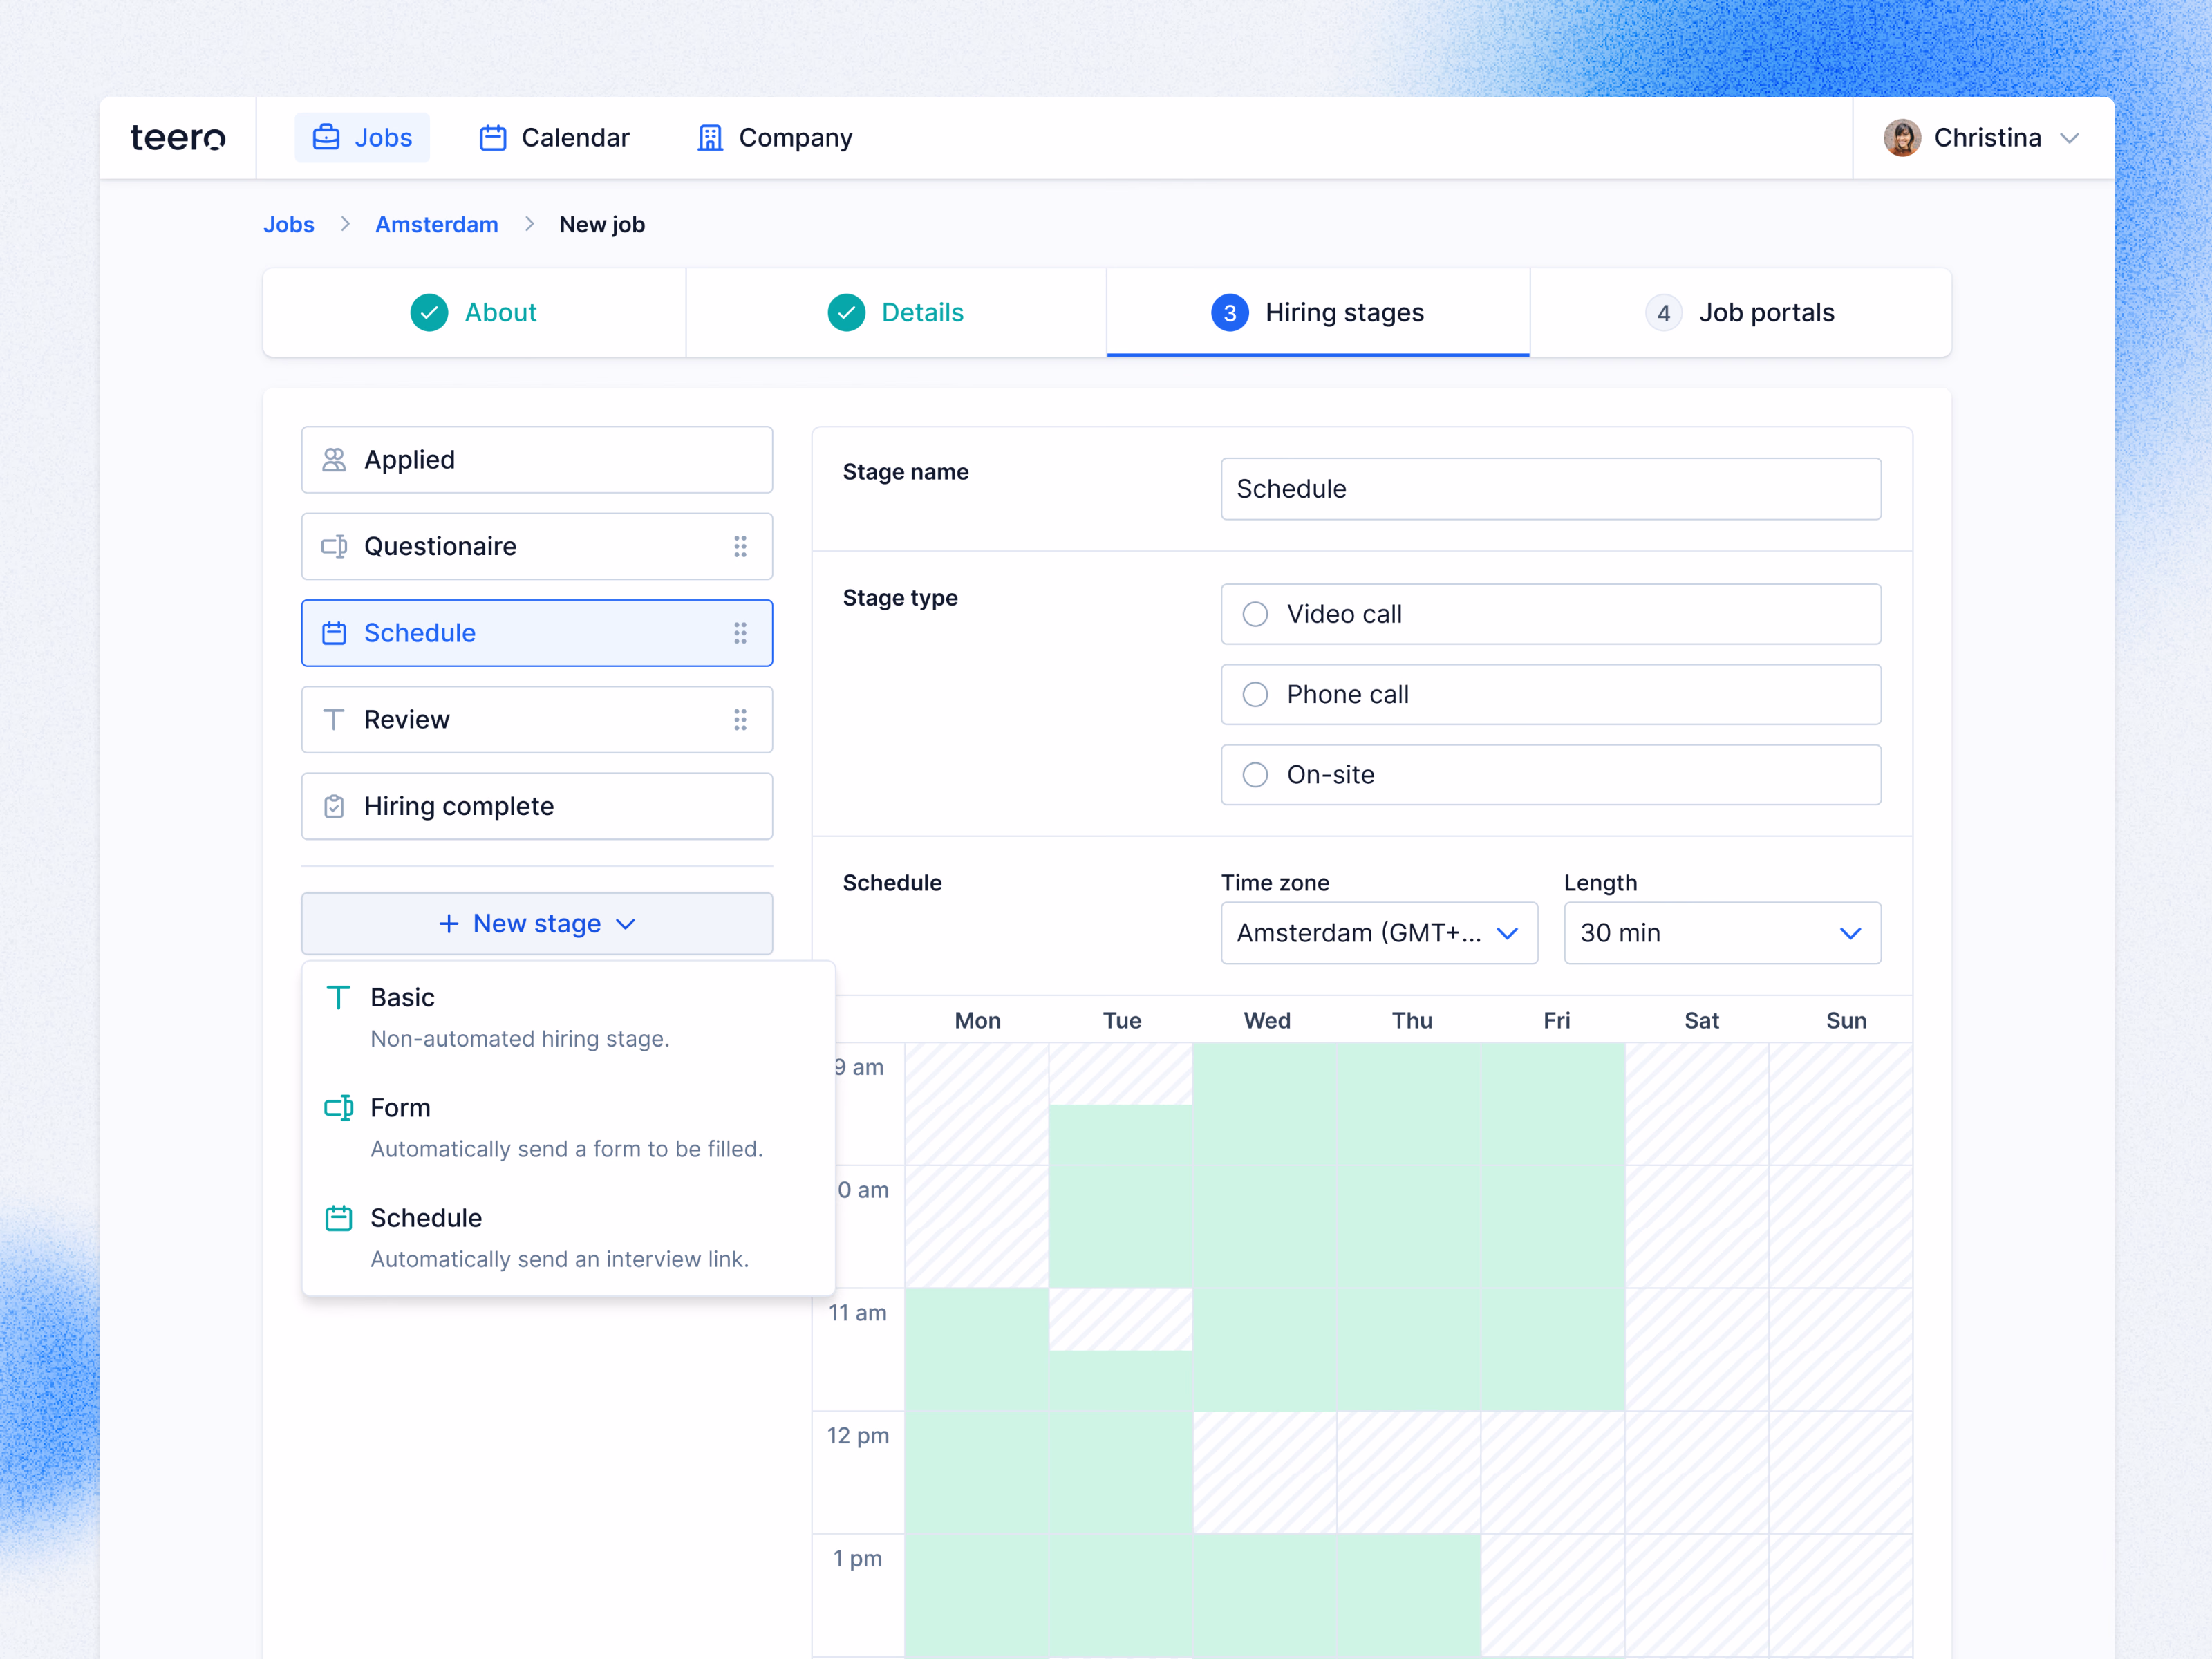Click Wednesday 12 pm unavailable slot
This screenshot has height=1659, width=2212.
(1265, 1473)
